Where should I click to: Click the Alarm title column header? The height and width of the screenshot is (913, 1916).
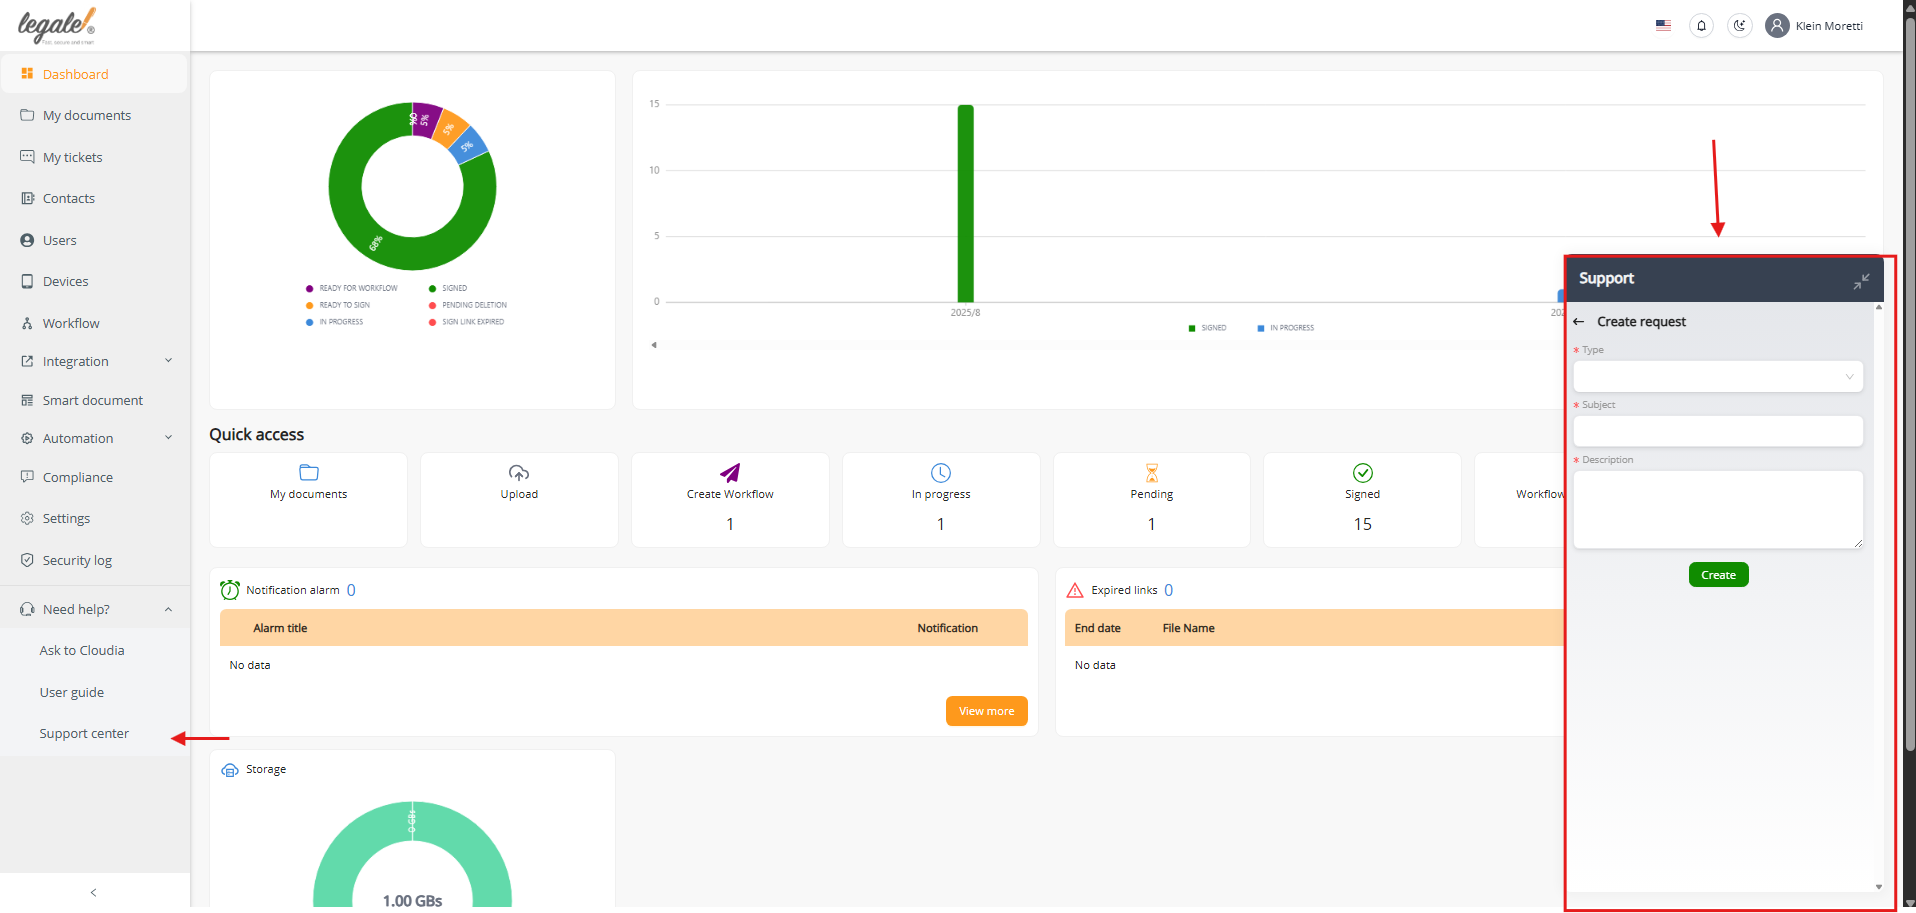pyautogui.click(x=280, y=628)
